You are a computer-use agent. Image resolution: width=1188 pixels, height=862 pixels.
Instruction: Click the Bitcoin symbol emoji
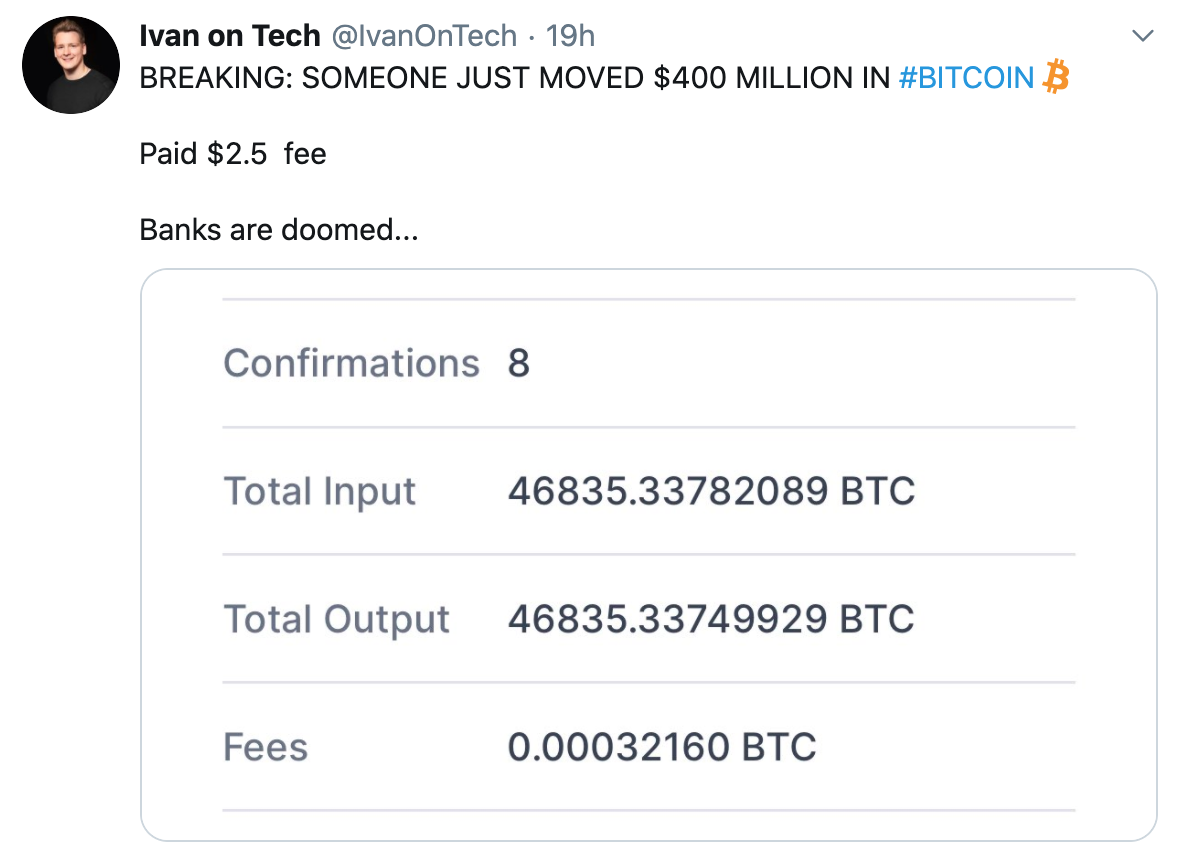tap(1055, 76)
